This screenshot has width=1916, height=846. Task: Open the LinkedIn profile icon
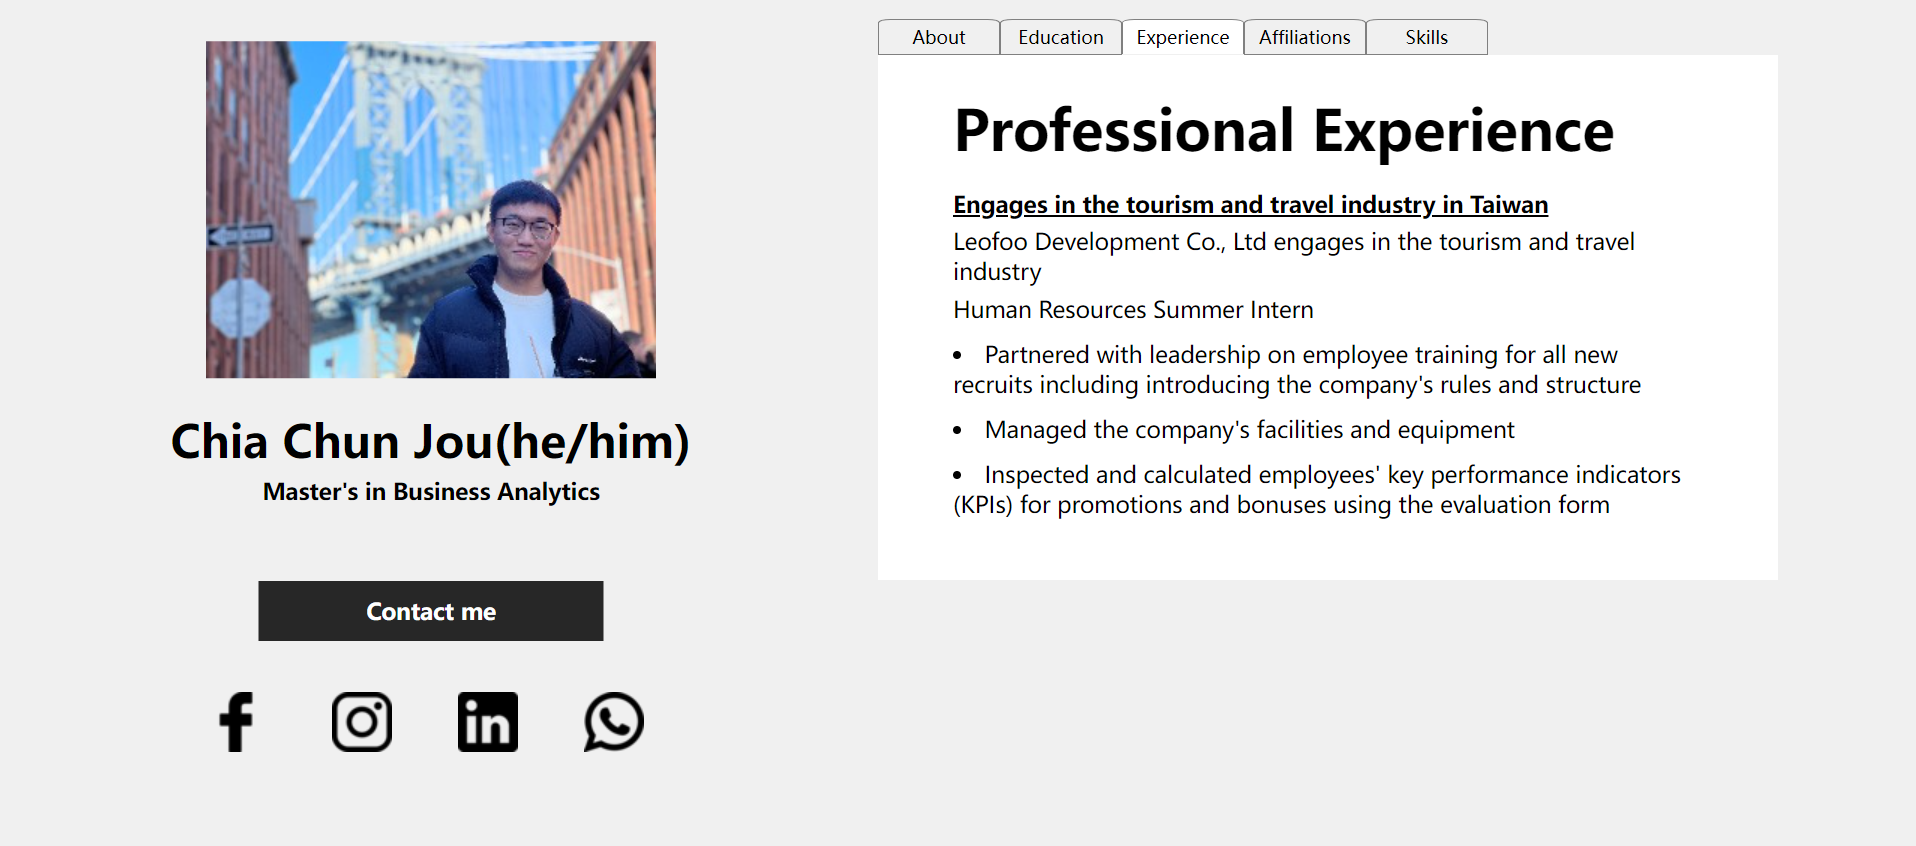point(487,721)
